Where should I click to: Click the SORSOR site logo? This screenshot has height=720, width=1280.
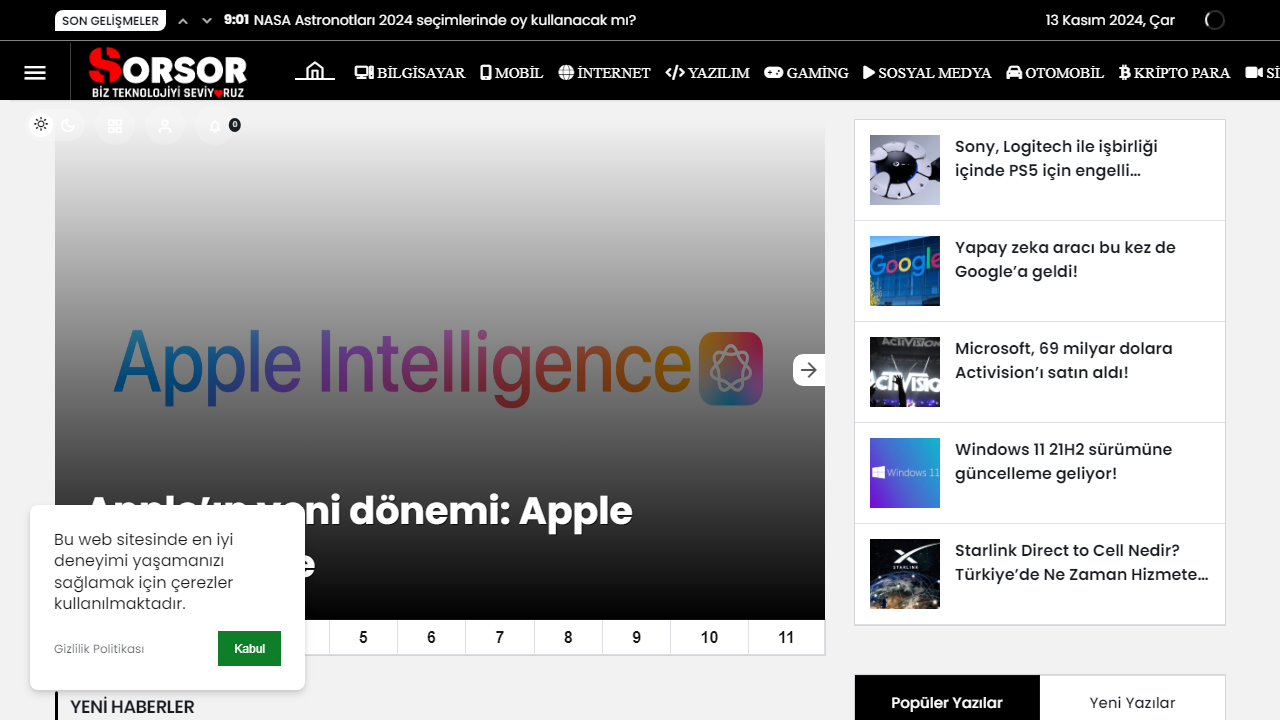coord(168,72)
